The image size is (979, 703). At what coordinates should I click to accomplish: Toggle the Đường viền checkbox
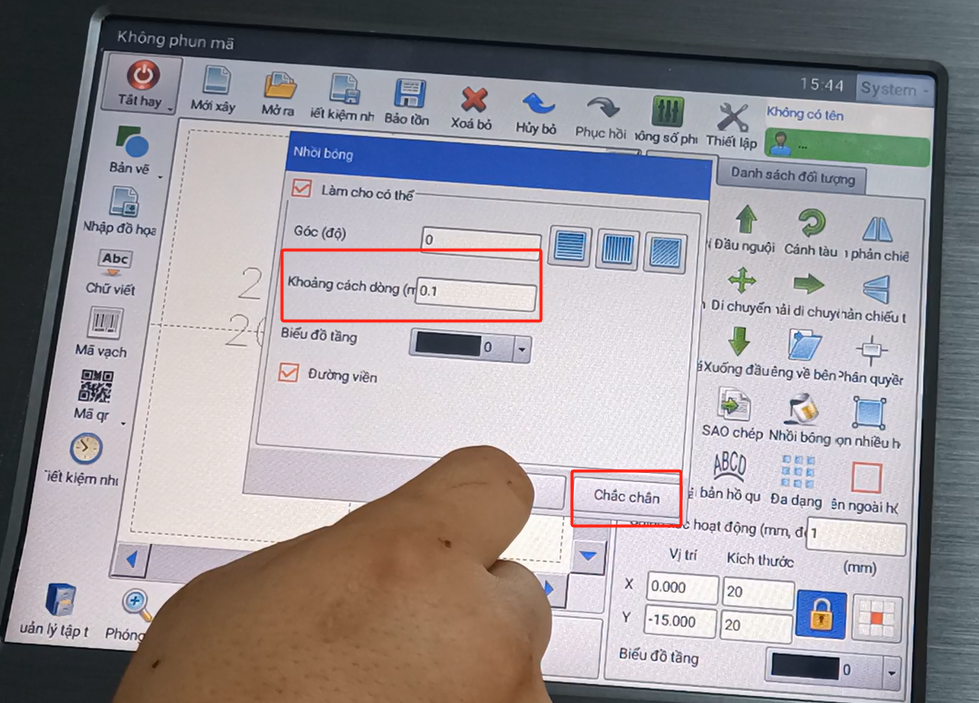point(289,373)
